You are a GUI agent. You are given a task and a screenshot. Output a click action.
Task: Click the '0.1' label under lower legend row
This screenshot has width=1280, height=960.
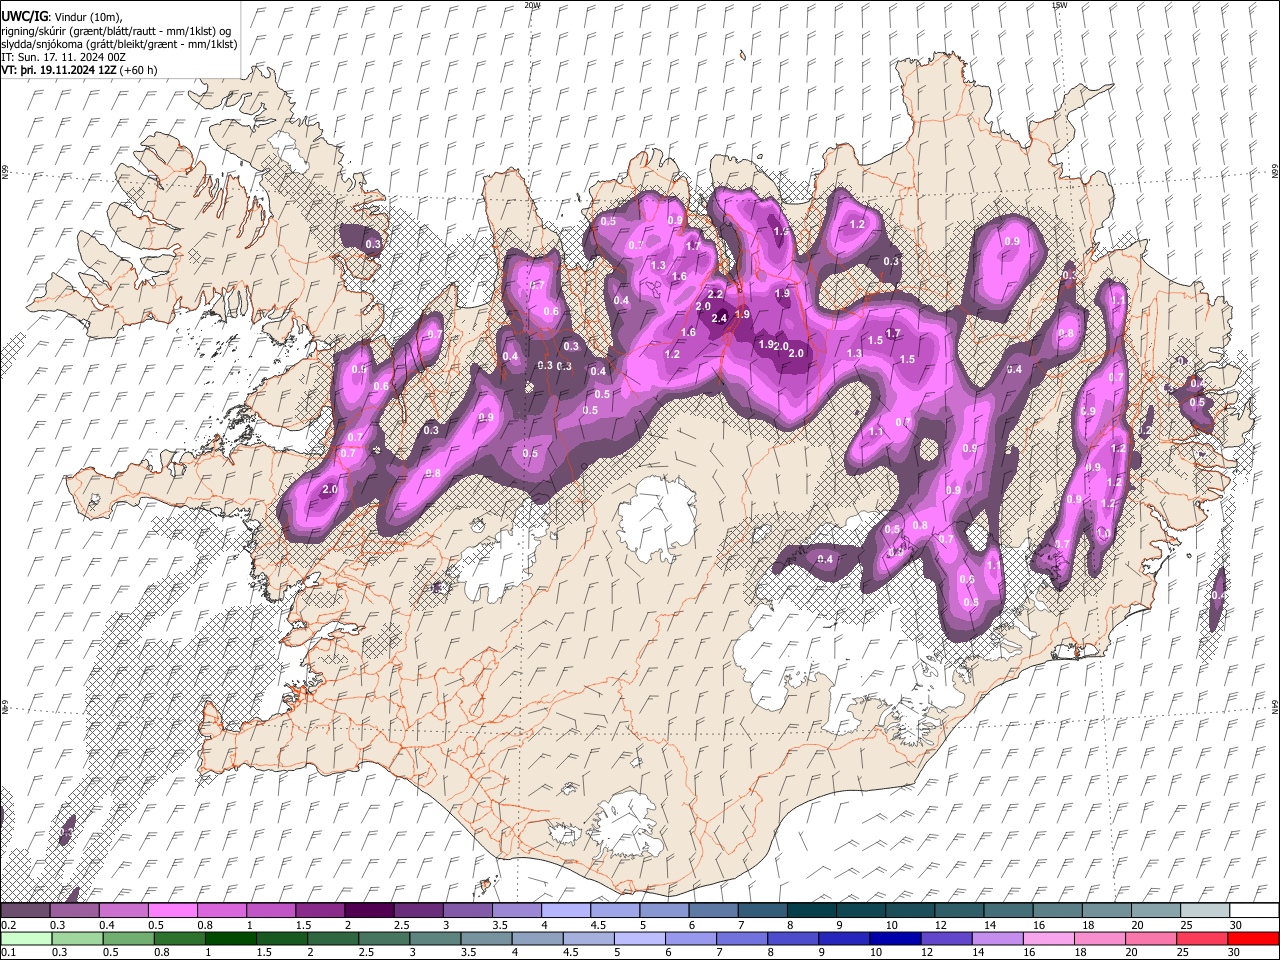(8, 952)
